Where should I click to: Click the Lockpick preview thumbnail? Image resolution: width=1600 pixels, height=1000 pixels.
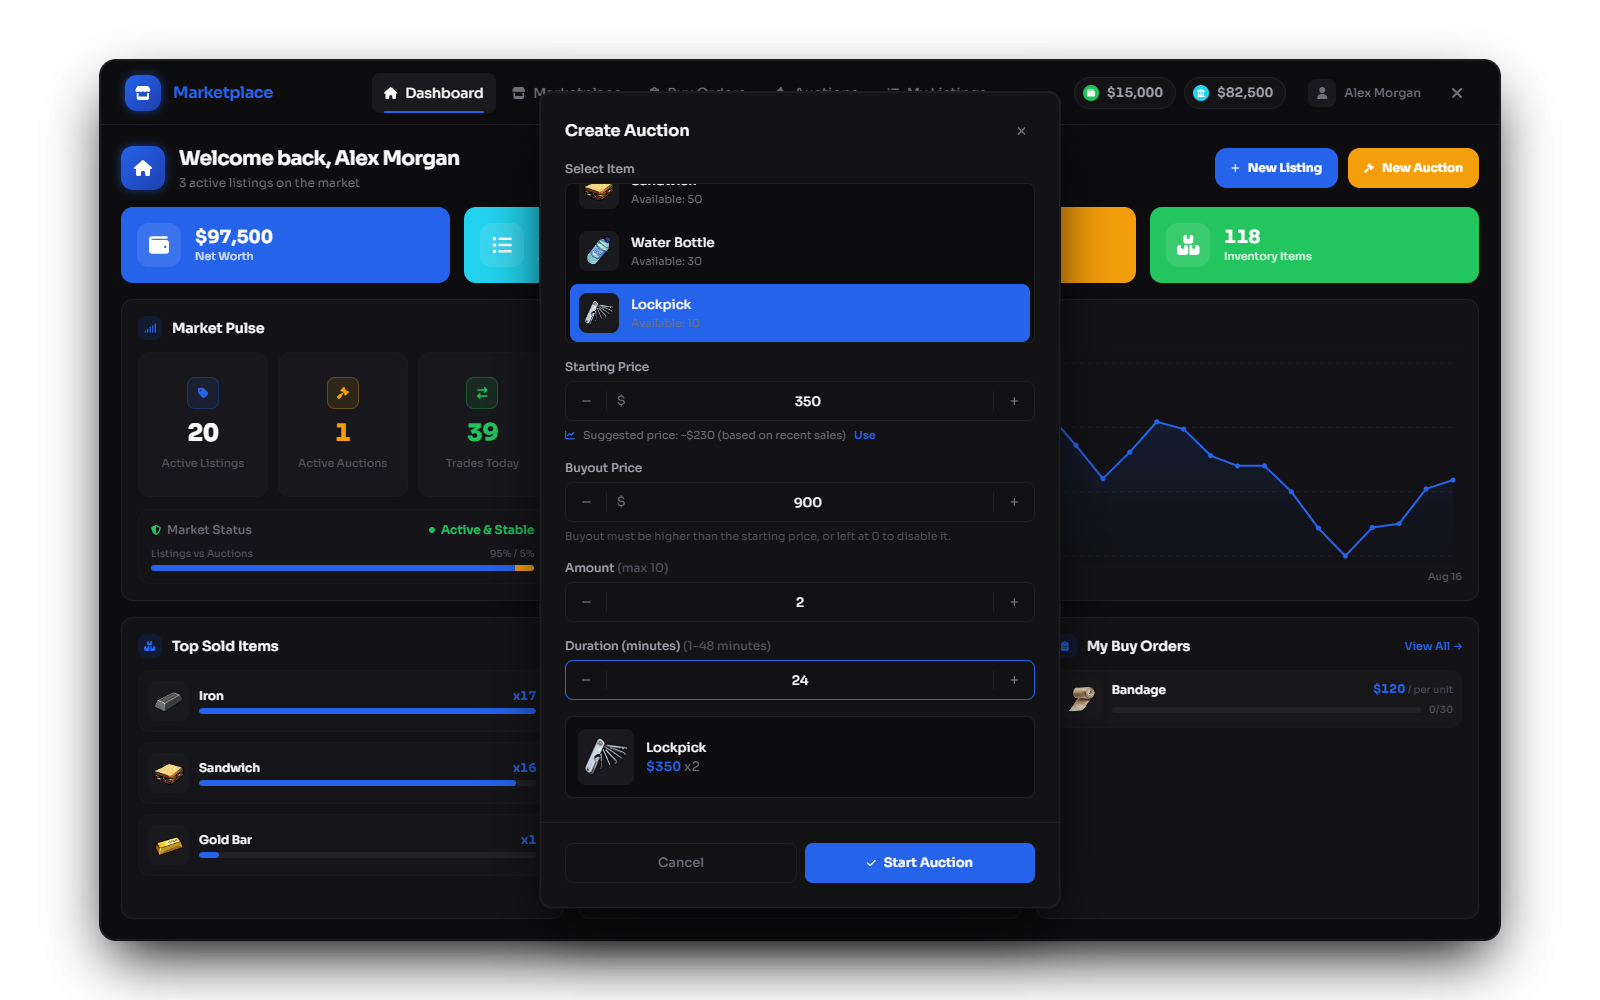coord(606,757)
